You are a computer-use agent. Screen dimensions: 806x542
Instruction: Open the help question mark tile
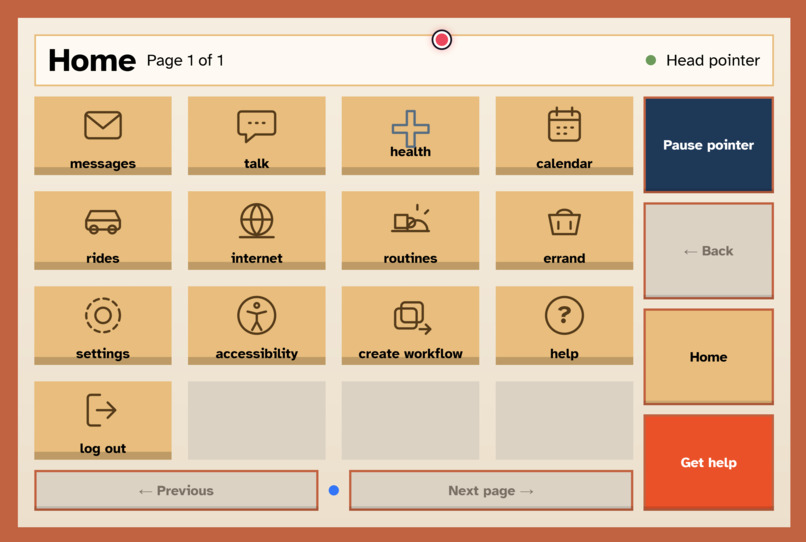pos(564,326)
